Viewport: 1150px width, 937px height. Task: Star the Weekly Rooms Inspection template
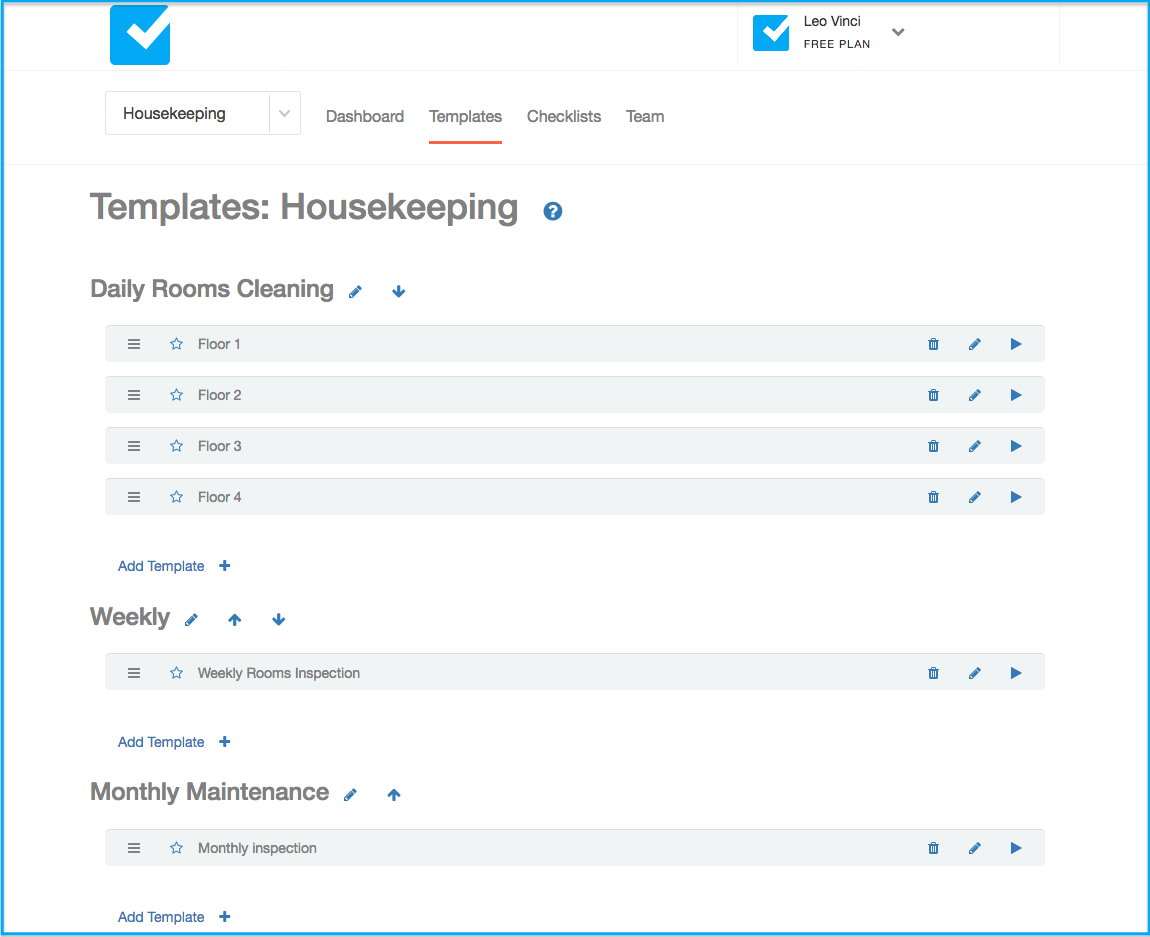[x=176, y=673]
